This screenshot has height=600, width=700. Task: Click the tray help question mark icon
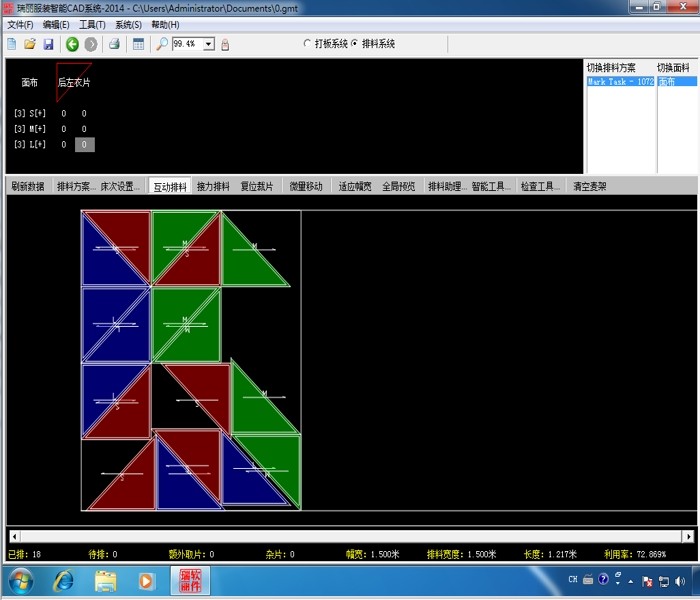click(603, 579)
